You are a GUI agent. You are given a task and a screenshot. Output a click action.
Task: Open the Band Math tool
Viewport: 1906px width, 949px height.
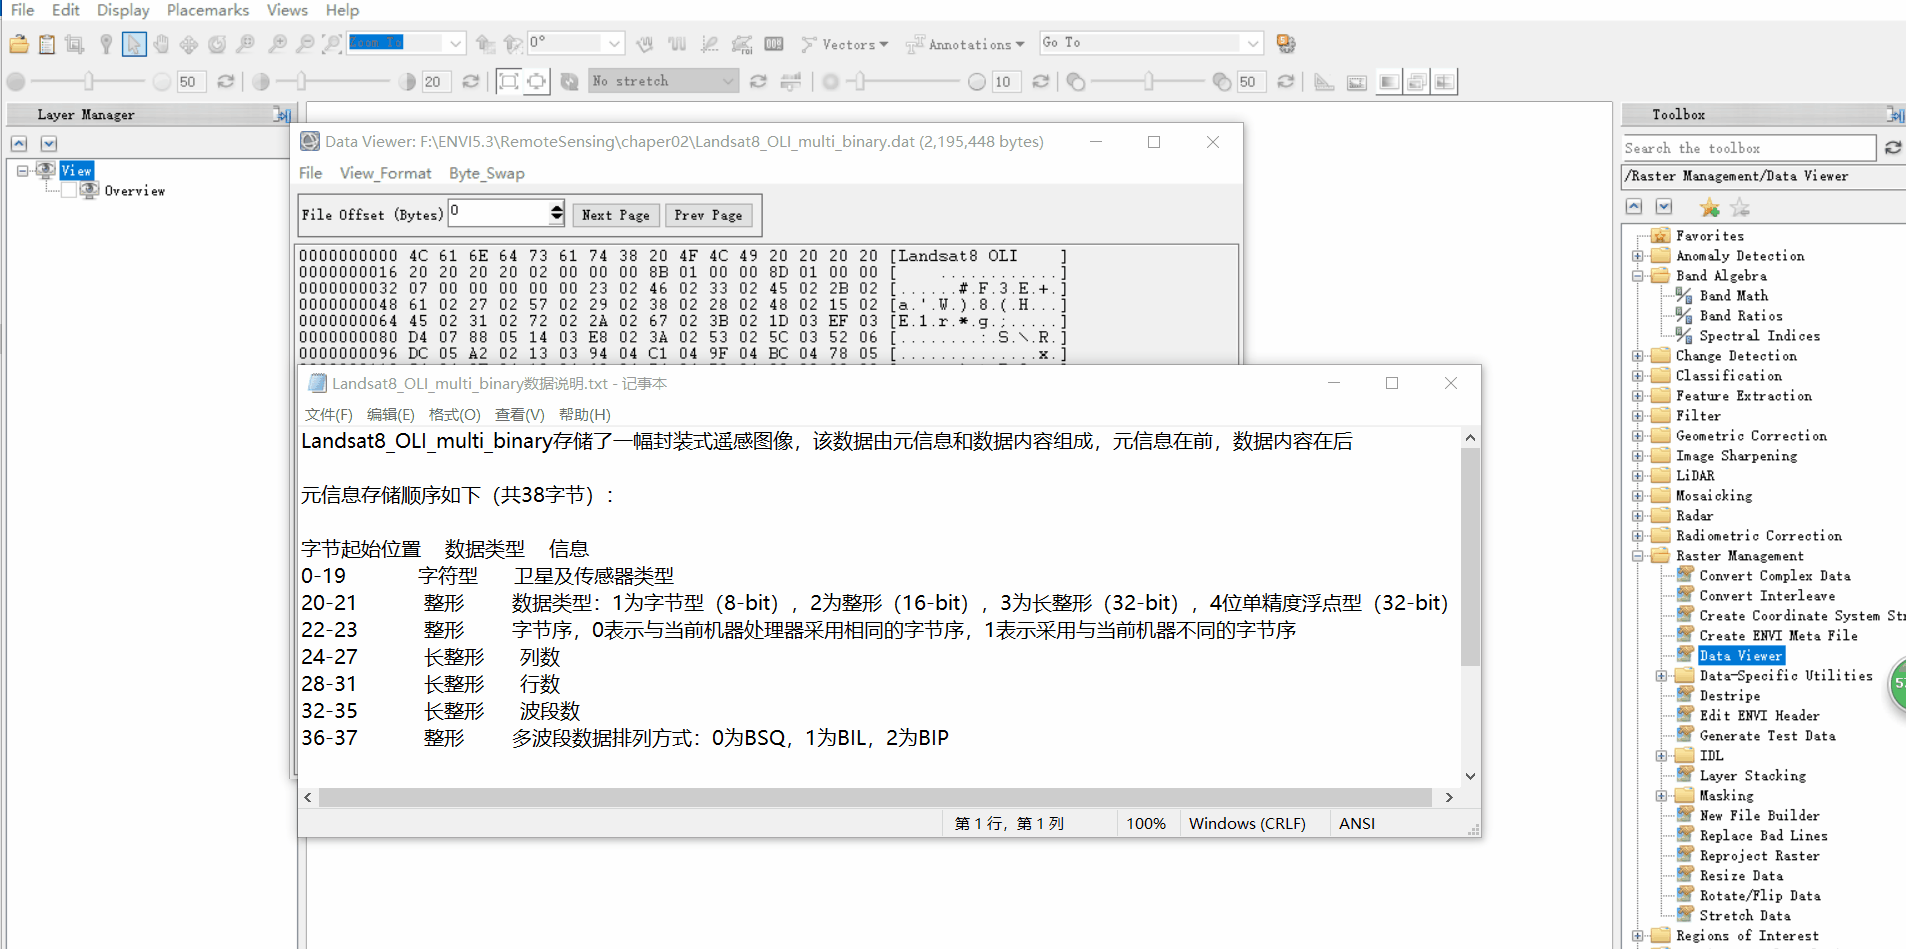pyautogui.click(x=1733, y=296)
